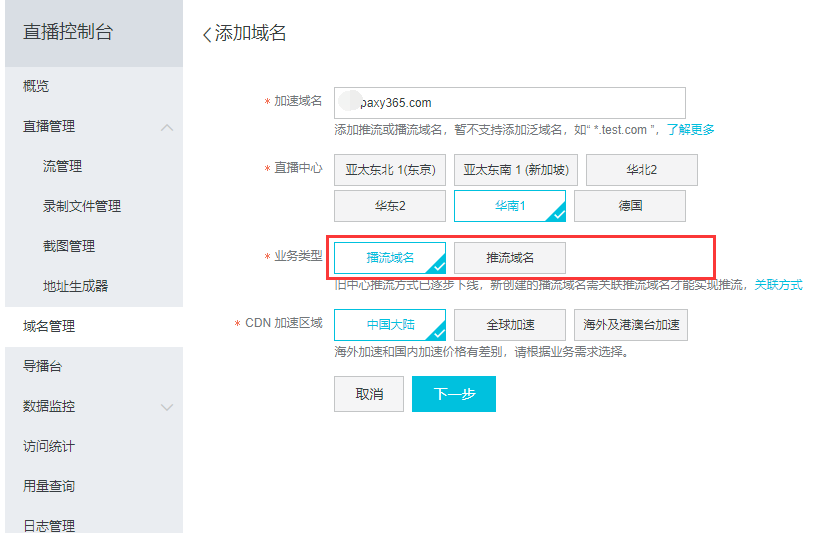Image resolution: width=839 pixels, height=533 pixels.
Task: Click the 取消 button
Action: (x=369, y=394)
